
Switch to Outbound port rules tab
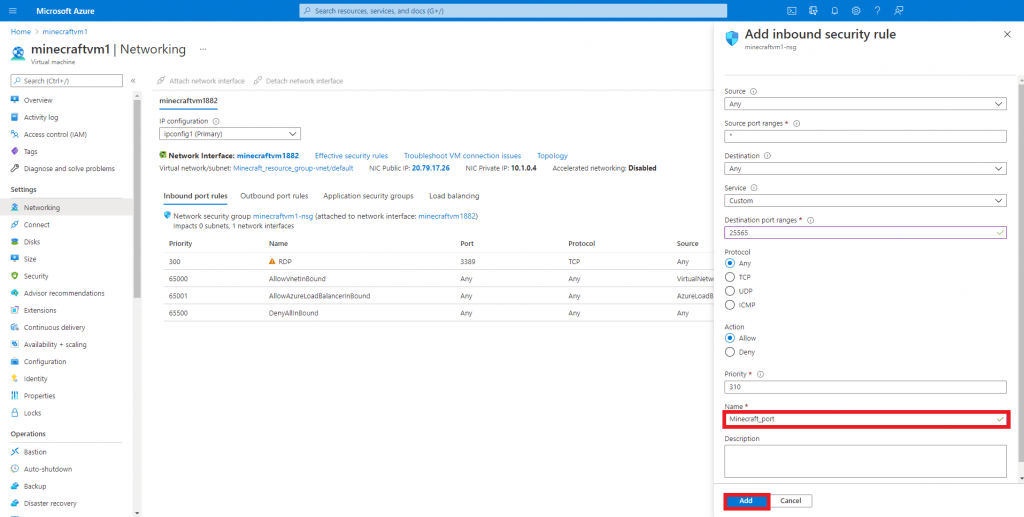pyautogui.click(x=274, y=196)
